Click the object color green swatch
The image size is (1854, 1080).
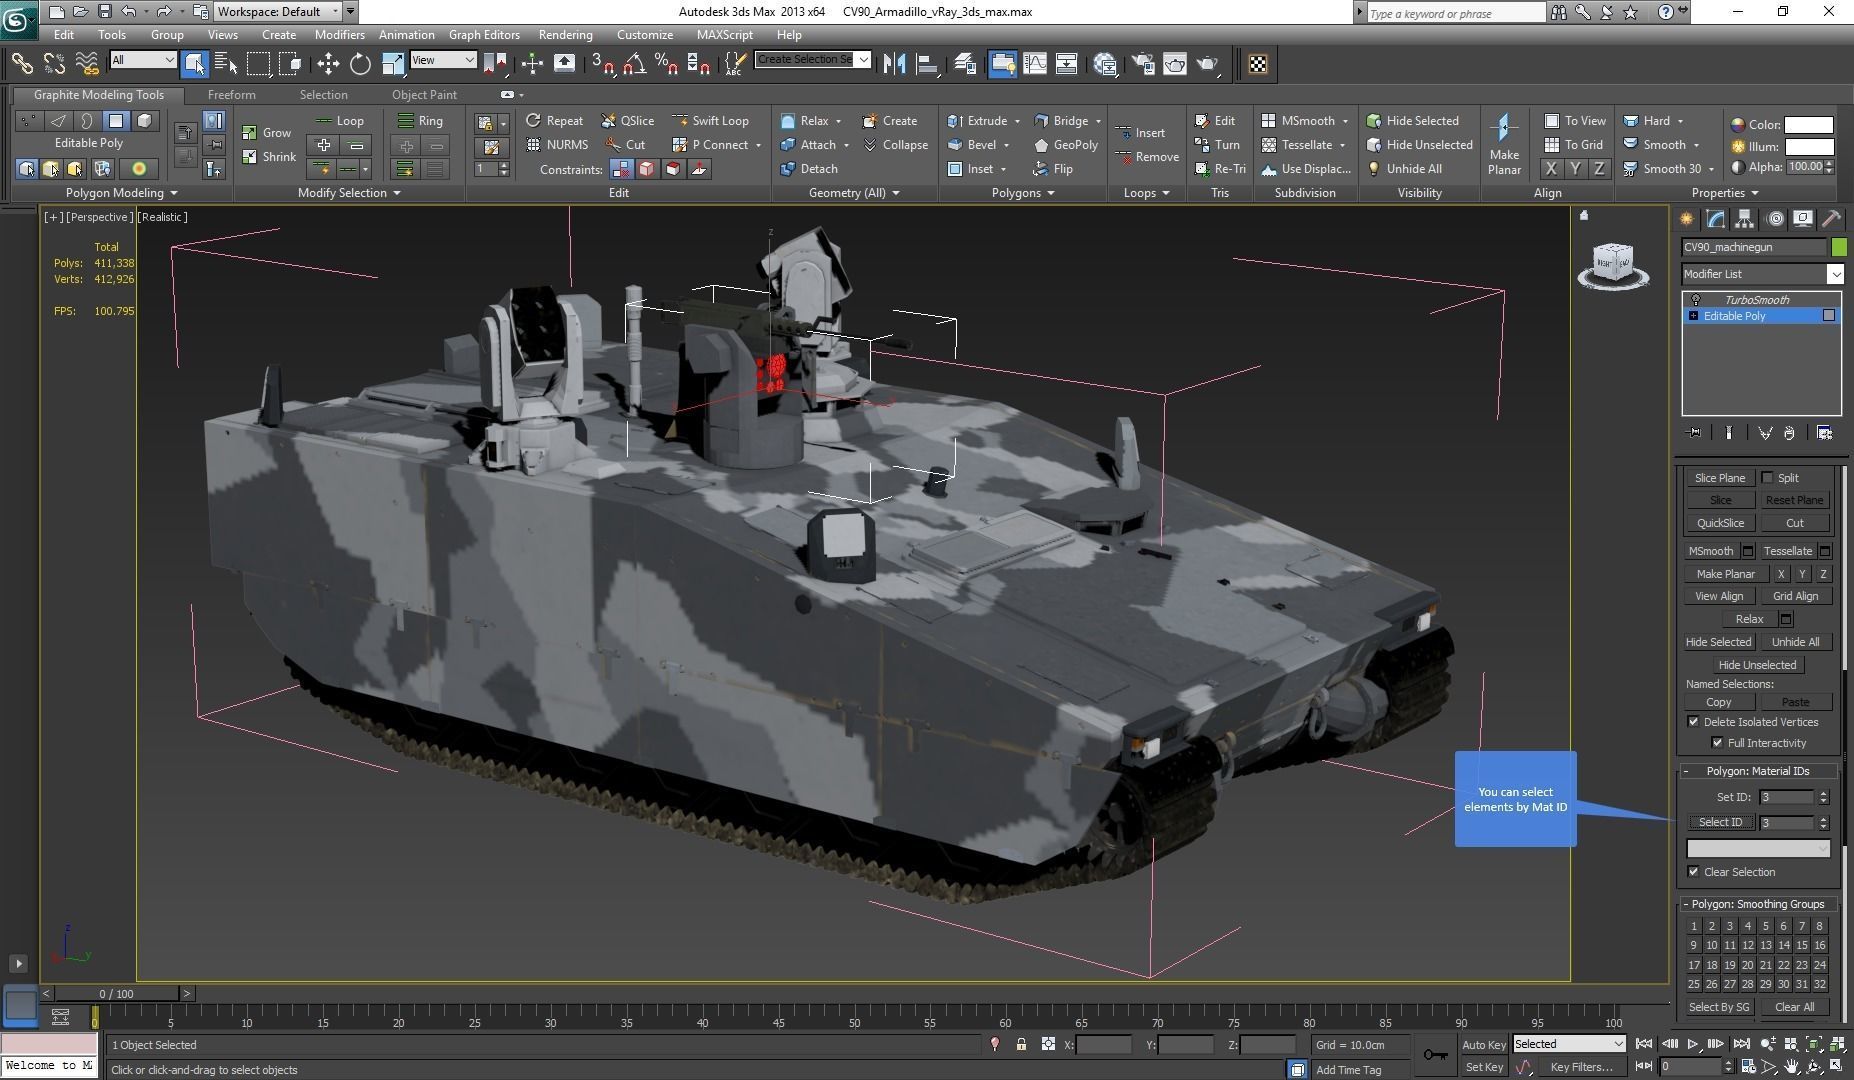[x=1839, y=247]
